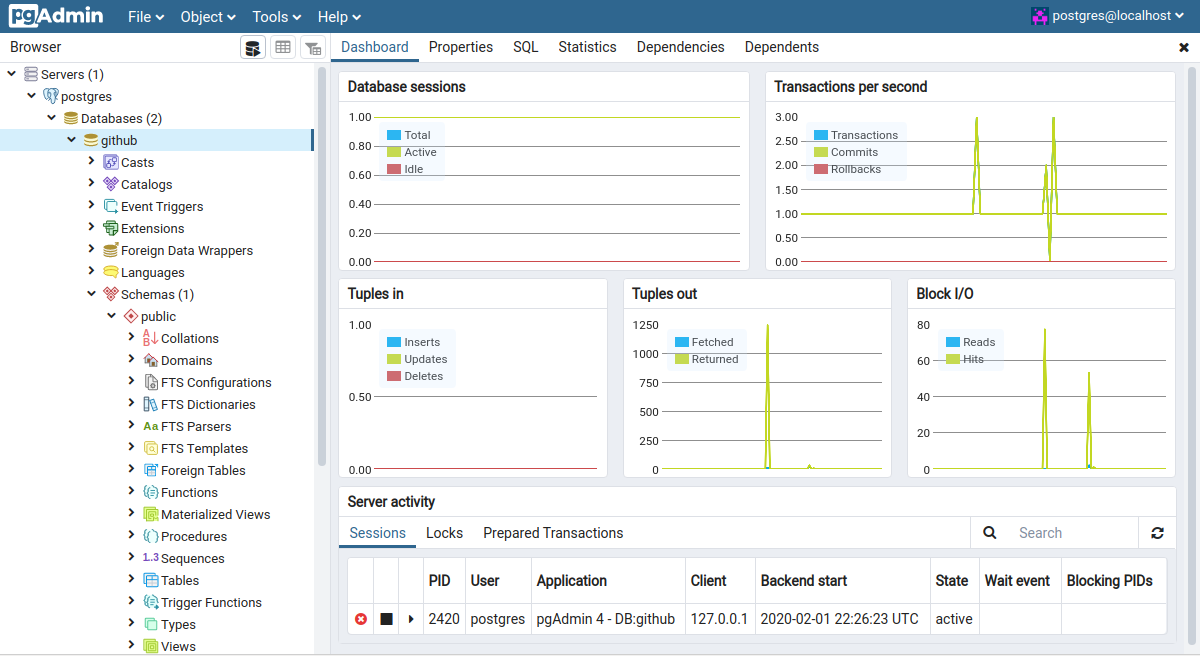This screenshot has width=1200, height=656.
Task: Expand the Catalogs node
Action: click(92, 183)
